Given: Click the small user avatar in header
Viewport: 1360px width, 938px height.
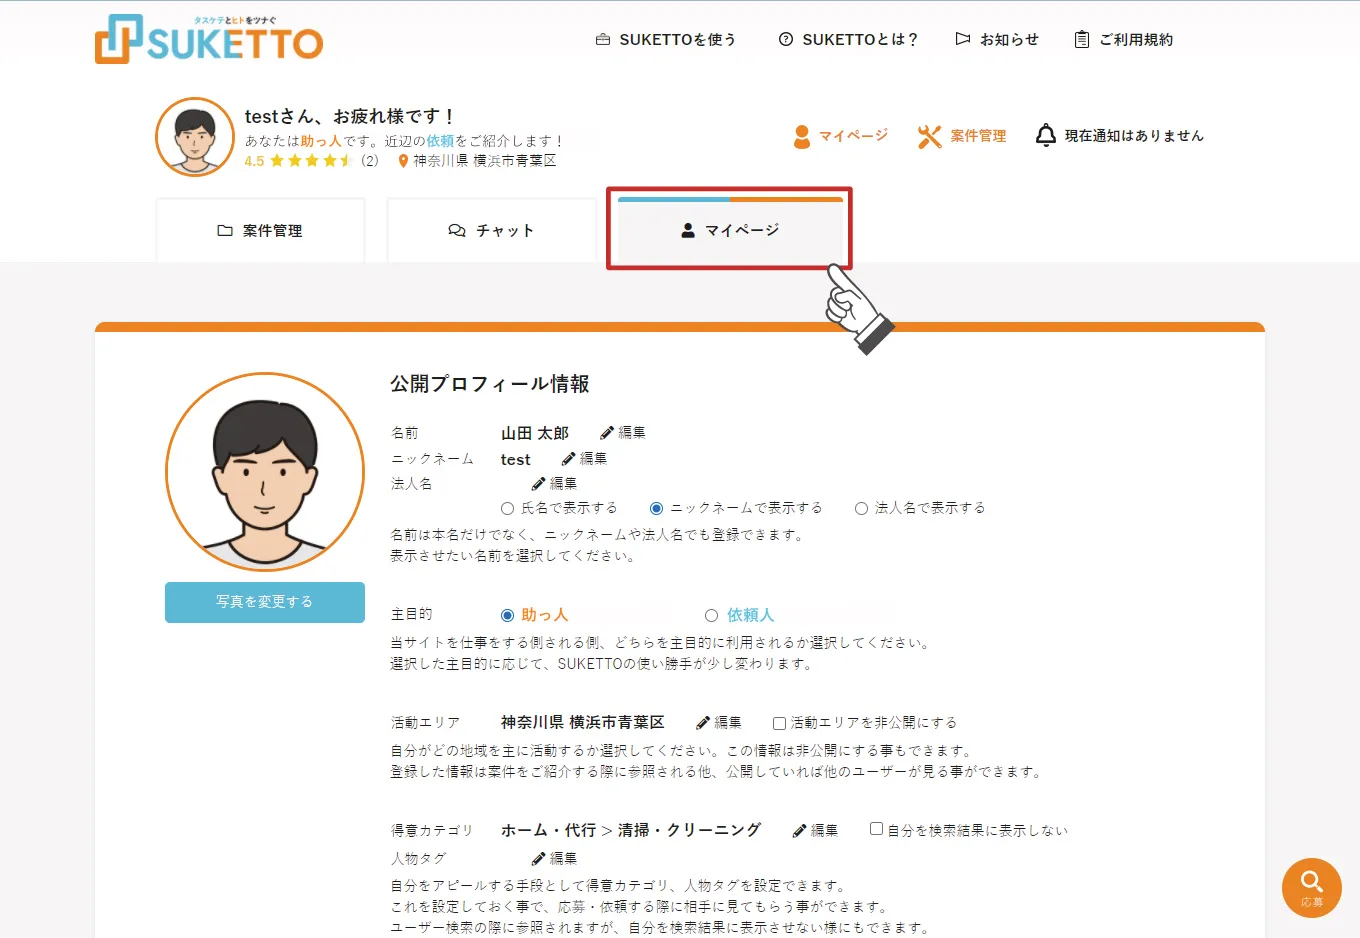Looking at the screenshot, I should point(195,137).
